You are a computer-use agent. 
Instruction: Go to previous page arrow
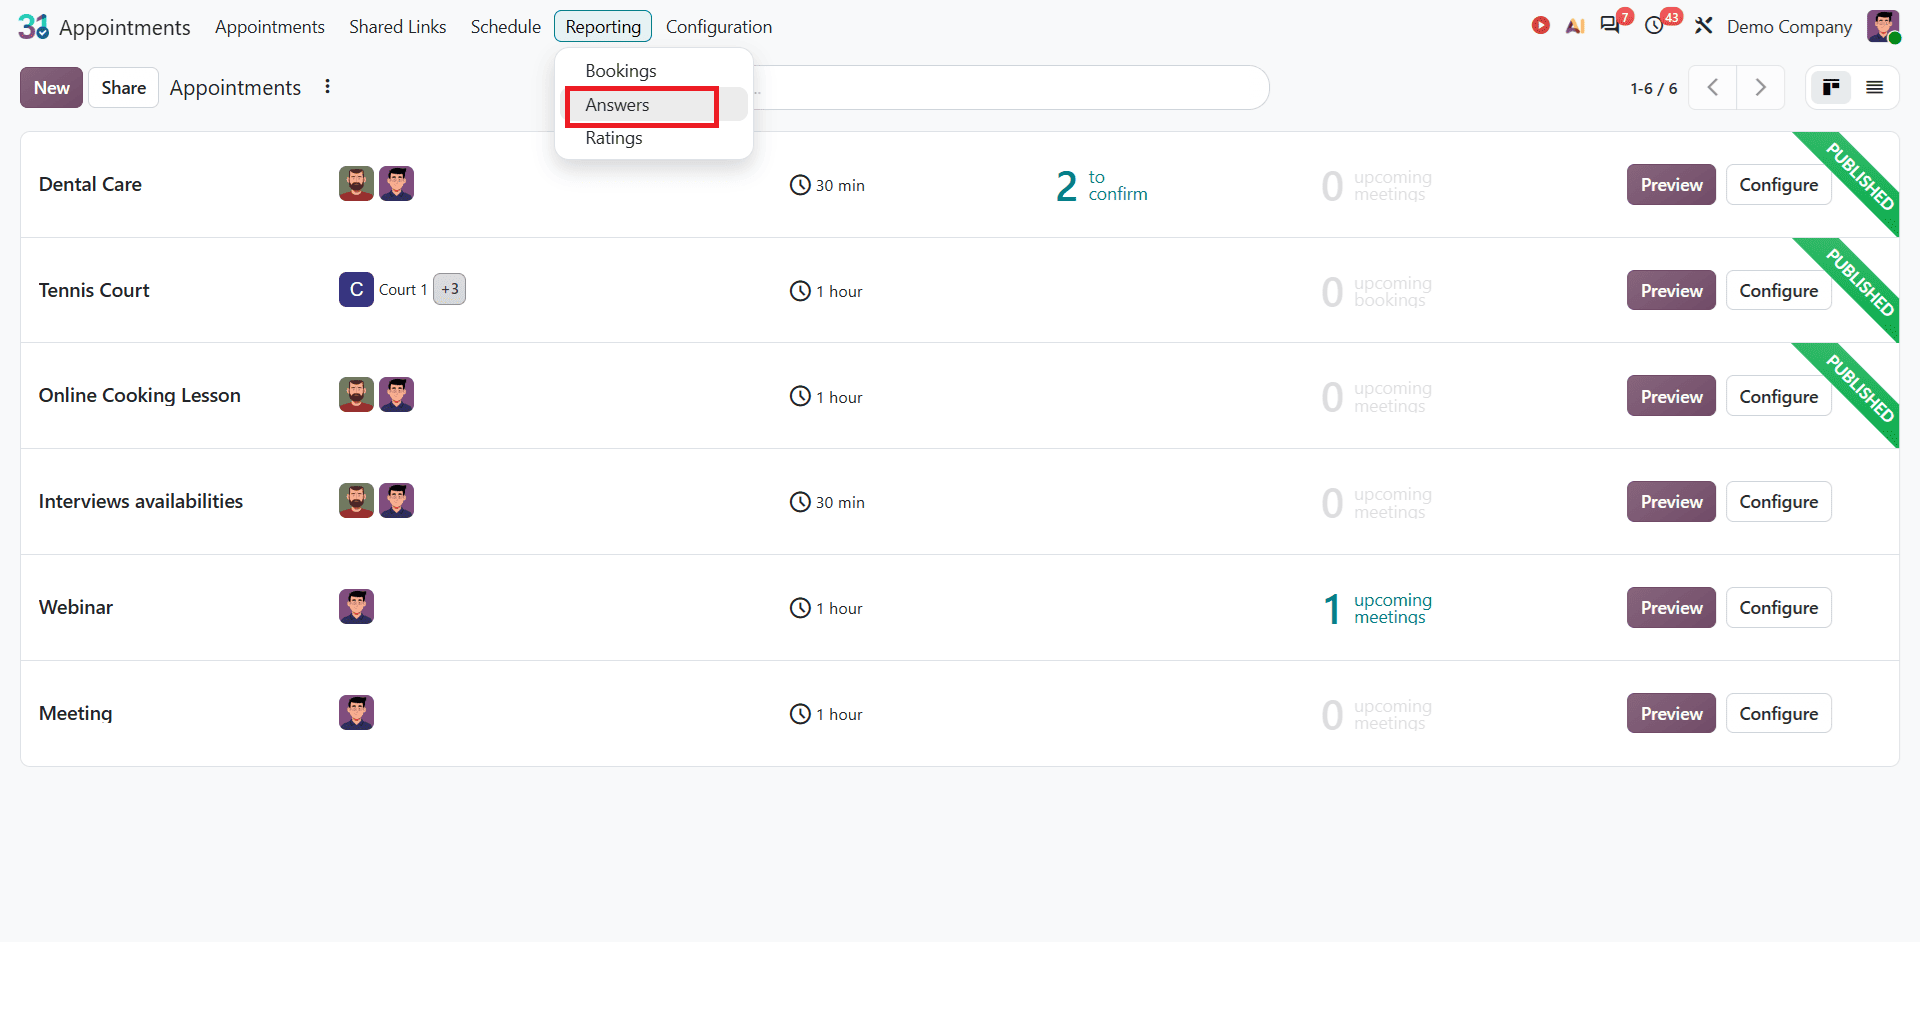pyautogui.click(x=1713, y=88)
